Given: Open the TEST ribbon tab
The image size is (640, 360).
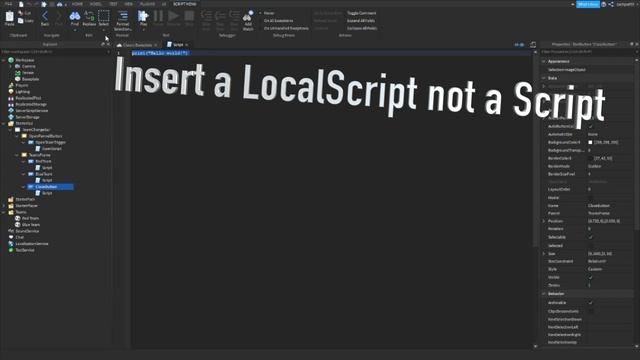Looking at the screenshot, I should click(x=113, y=4).
